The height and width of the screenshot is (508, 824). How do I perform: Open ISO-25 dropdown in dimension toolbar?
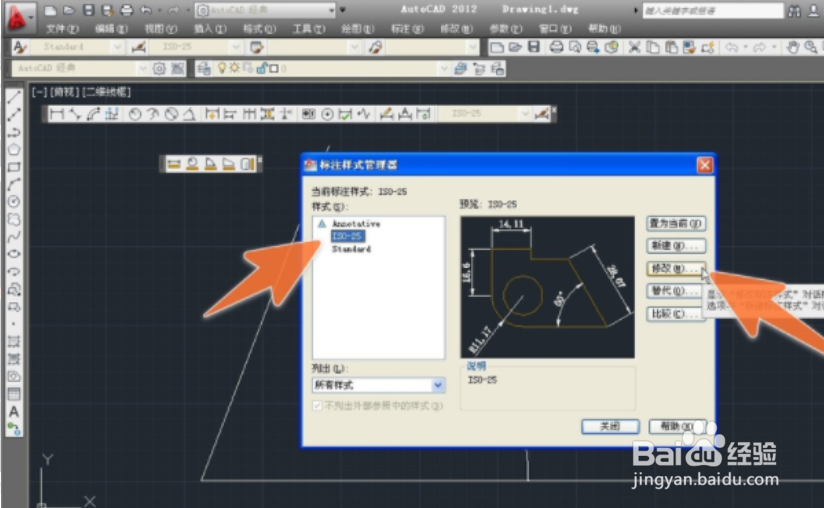click(x=524, y=113)
